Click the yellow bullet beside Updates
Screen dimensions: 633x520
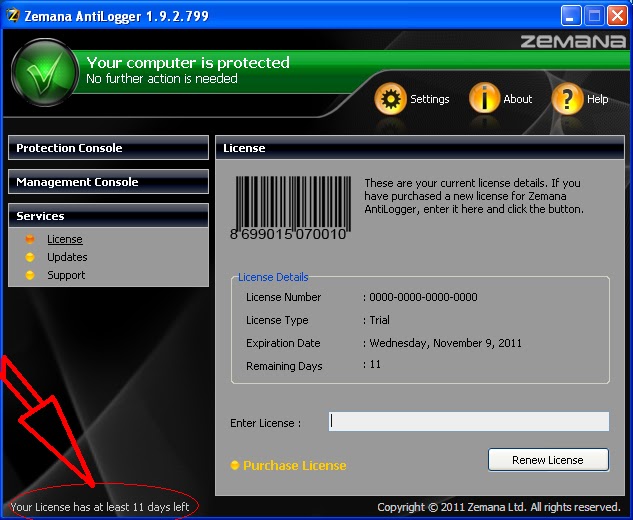coord(30,257)
